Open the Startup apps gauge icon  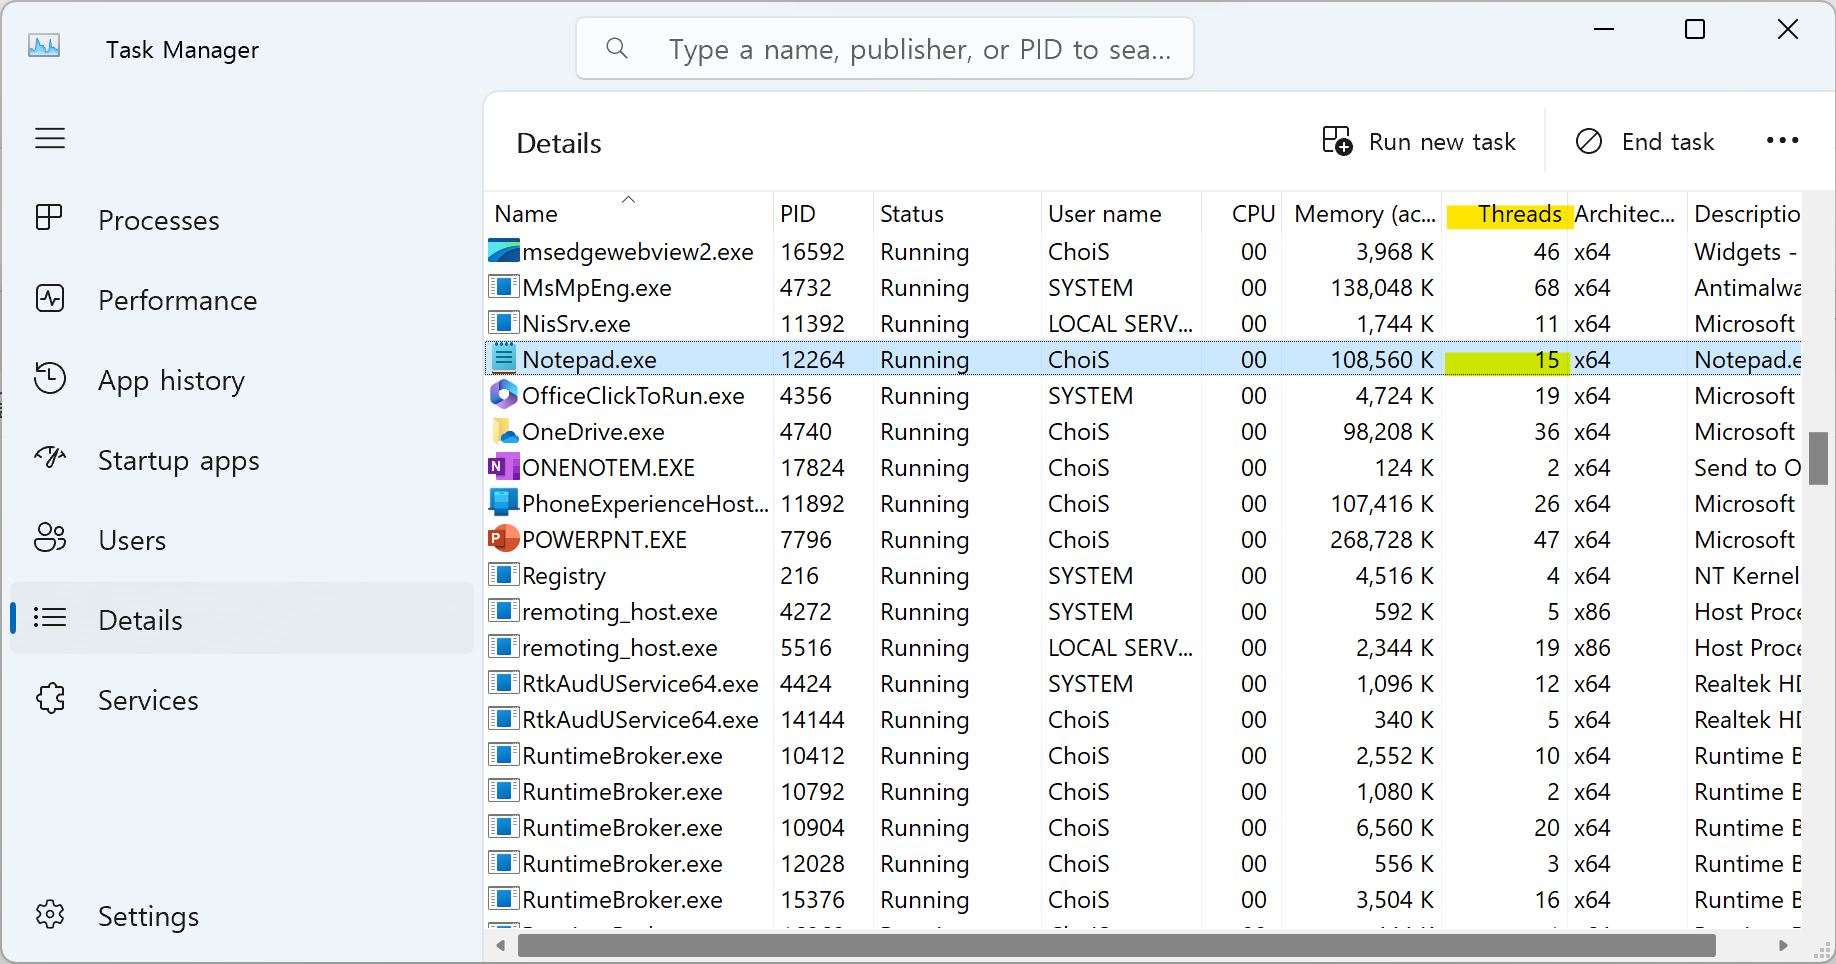pos(50,458)
